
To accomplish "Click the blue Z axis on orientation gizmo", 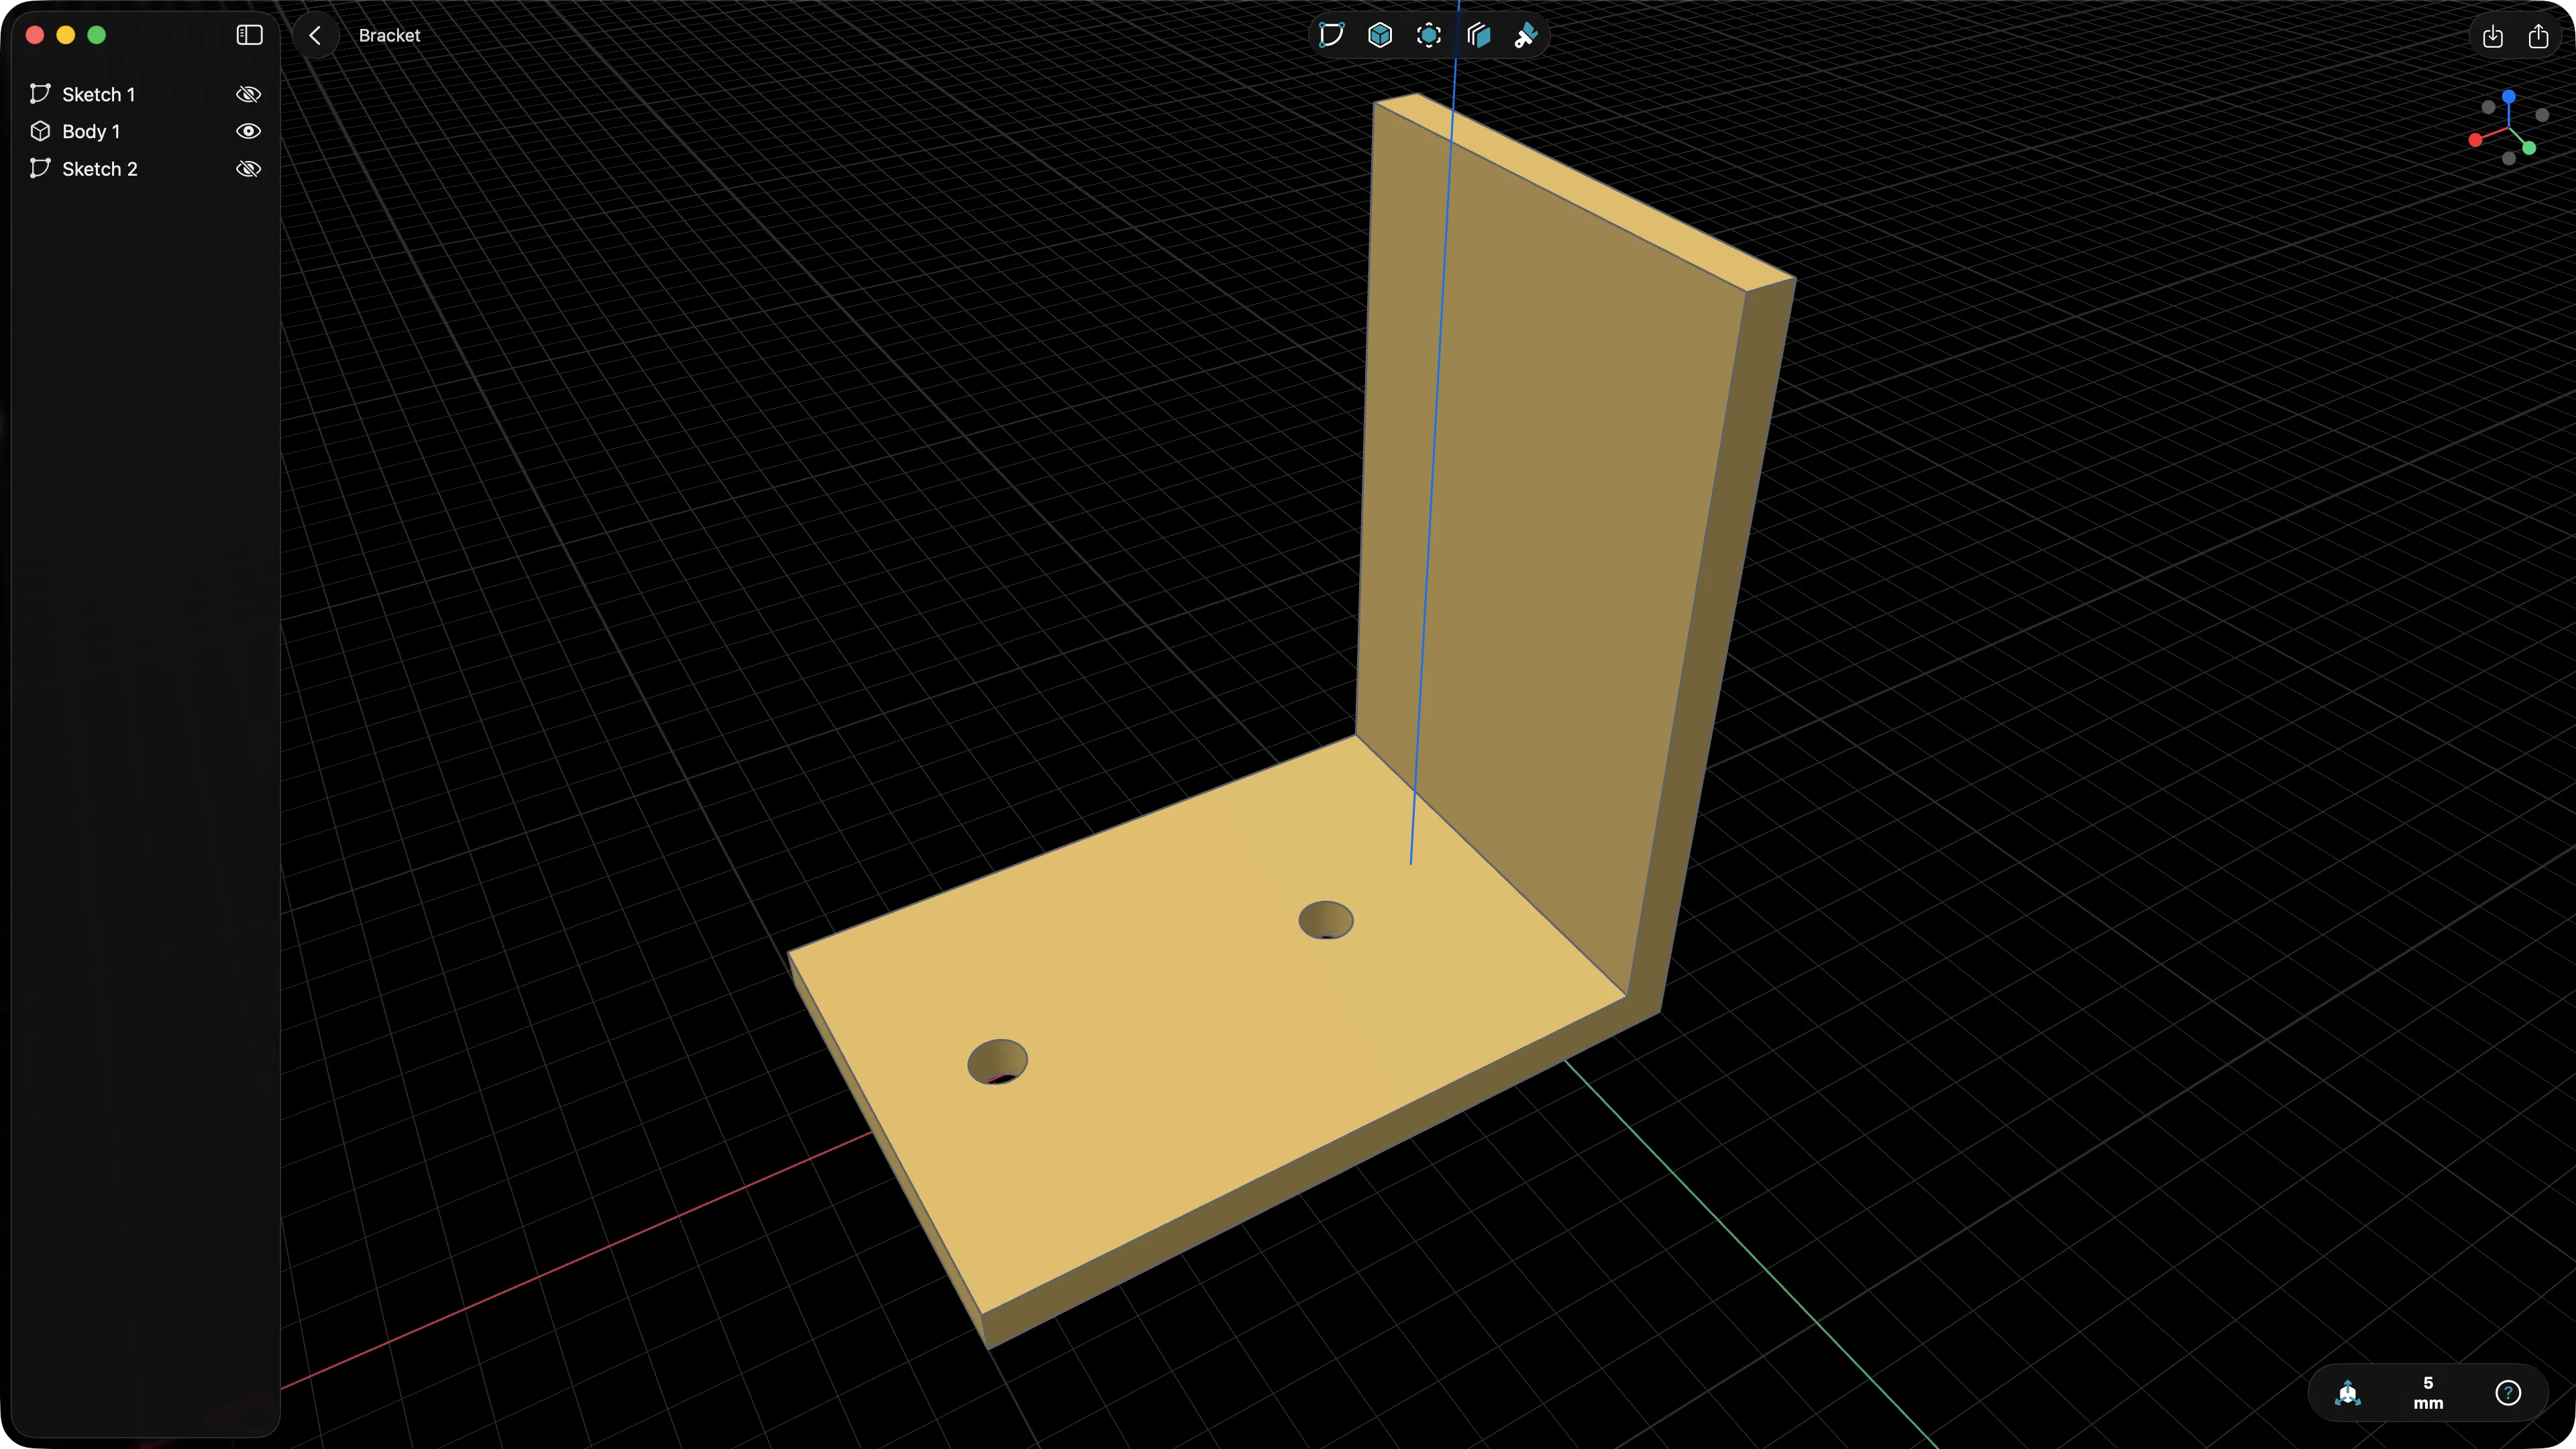I will (2509, 96).
